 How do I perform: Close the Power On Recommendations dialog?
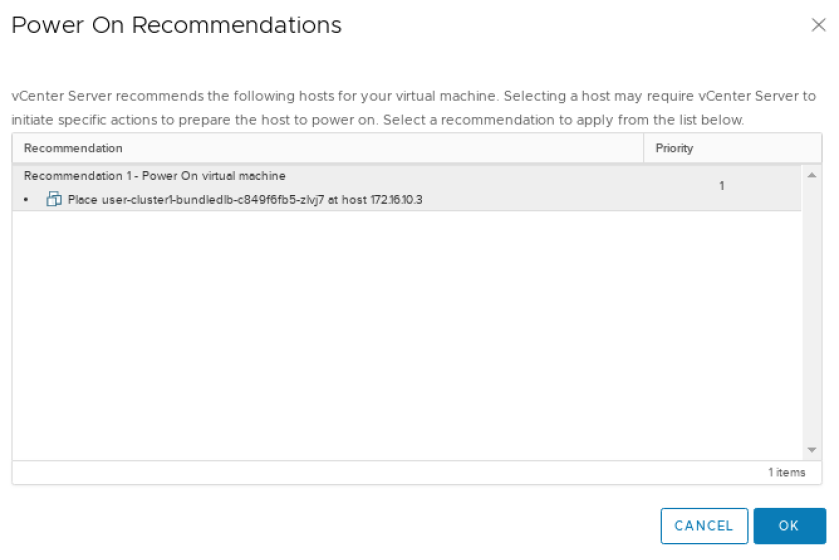[818, 26]
